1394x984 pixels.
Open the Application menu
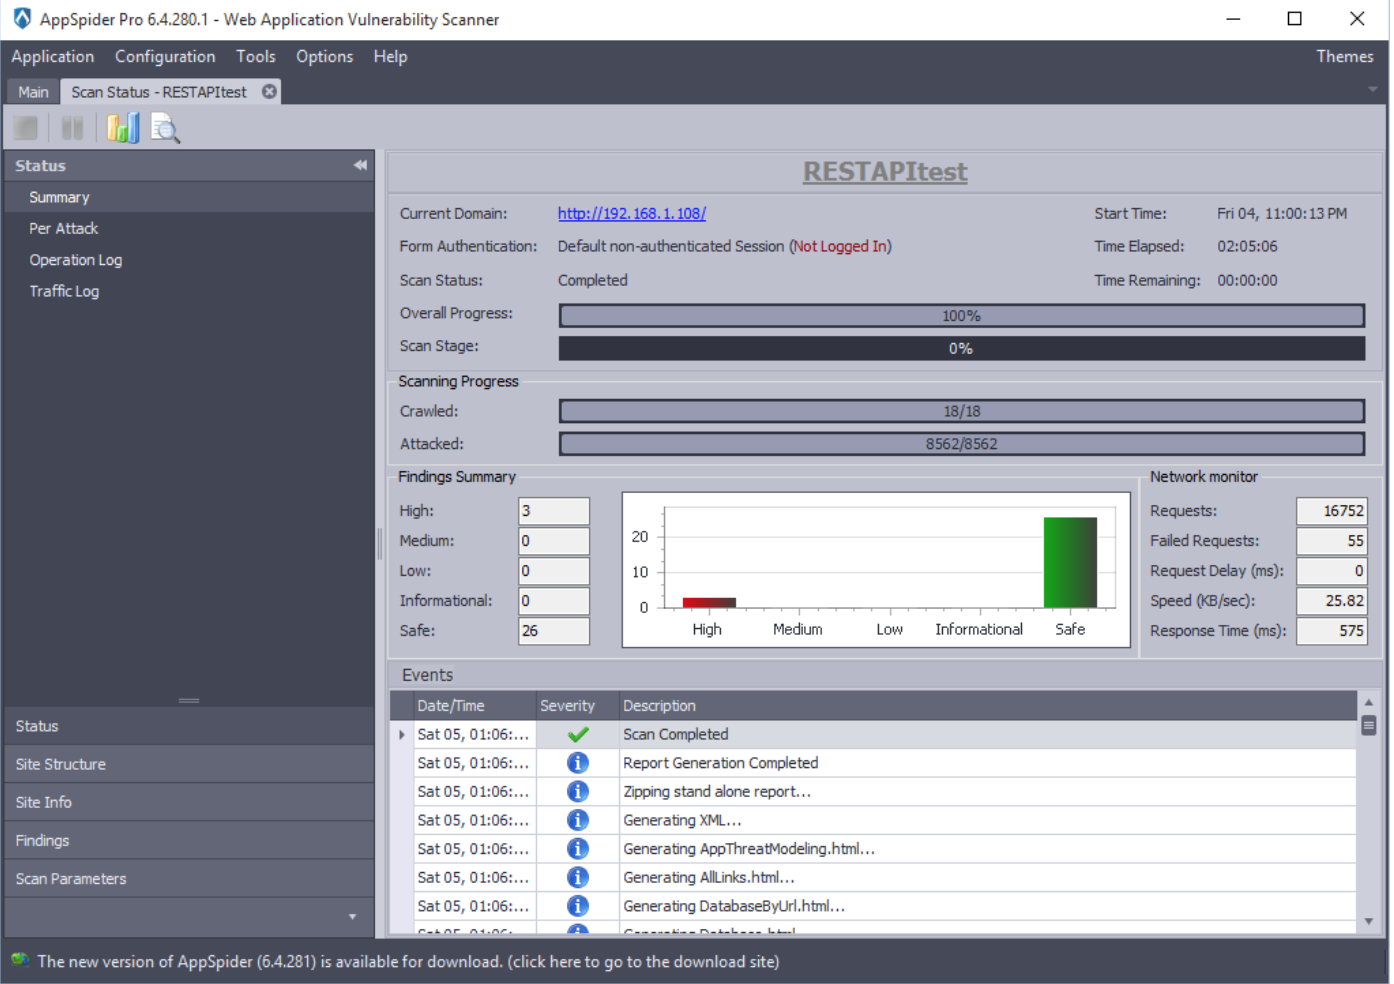pos(53,57)
